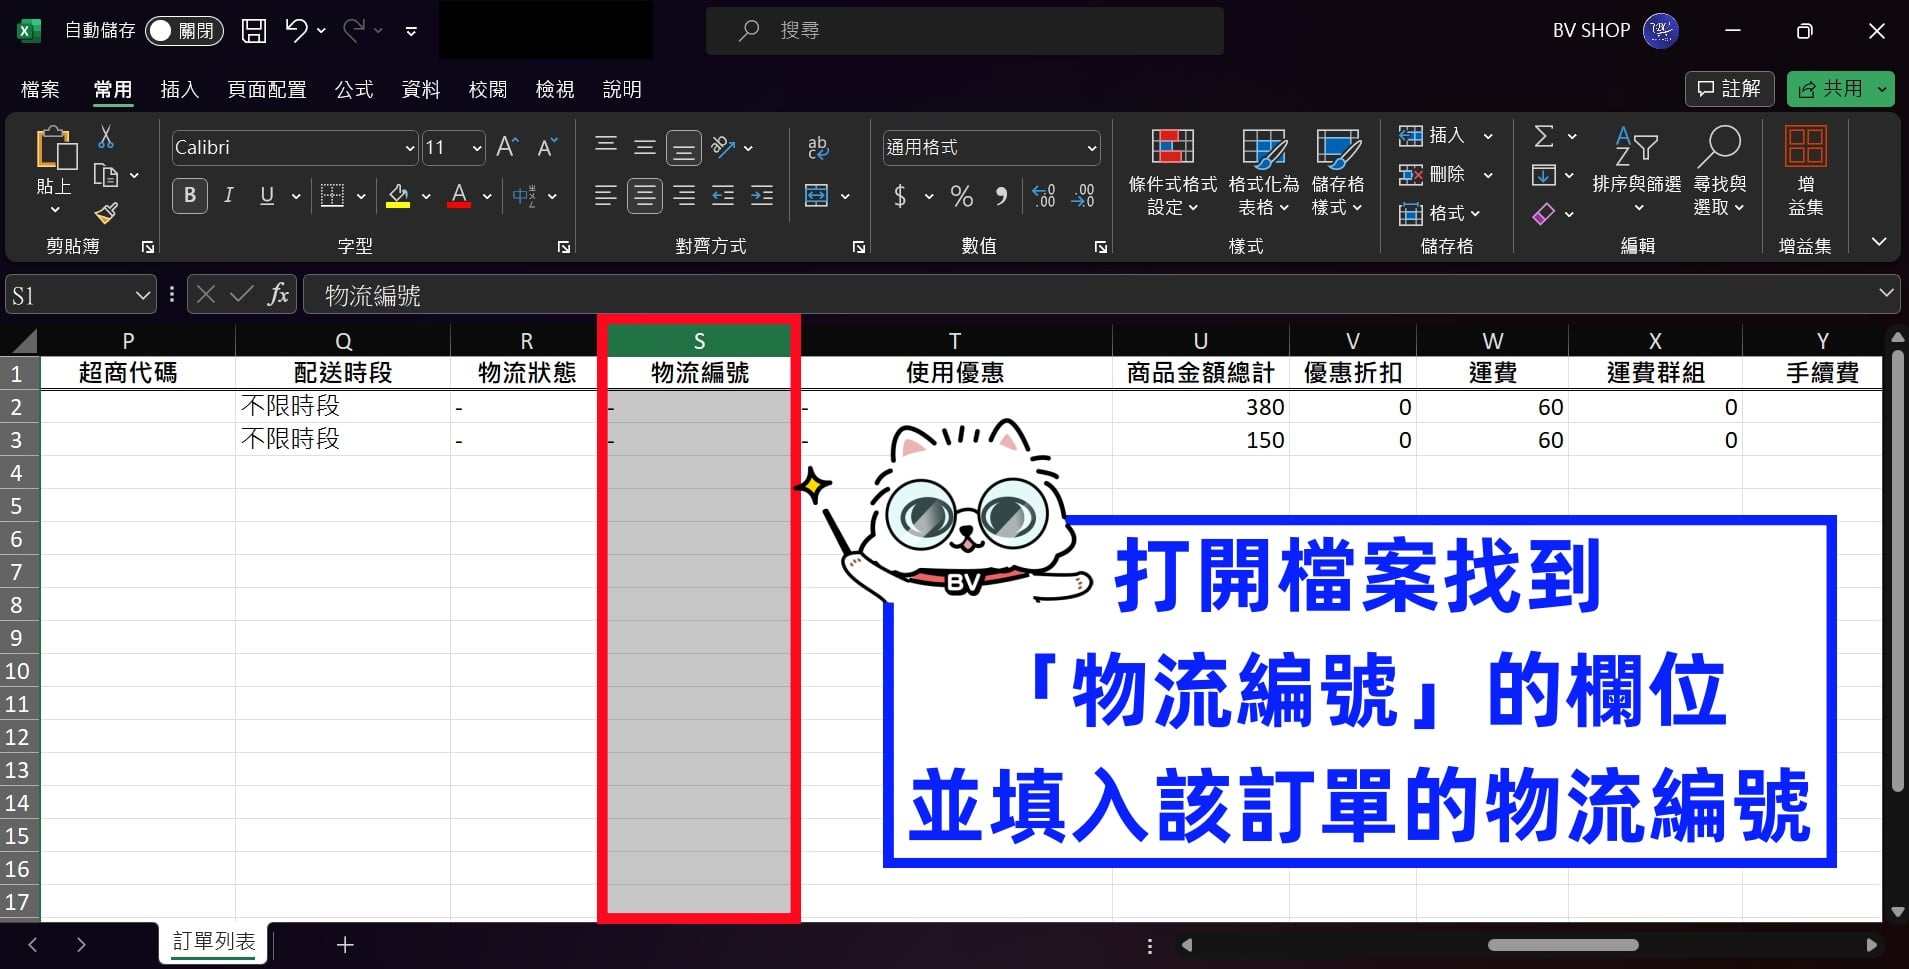
Task: Click the Italic formatting icon
Action: [x=228, y=195]
